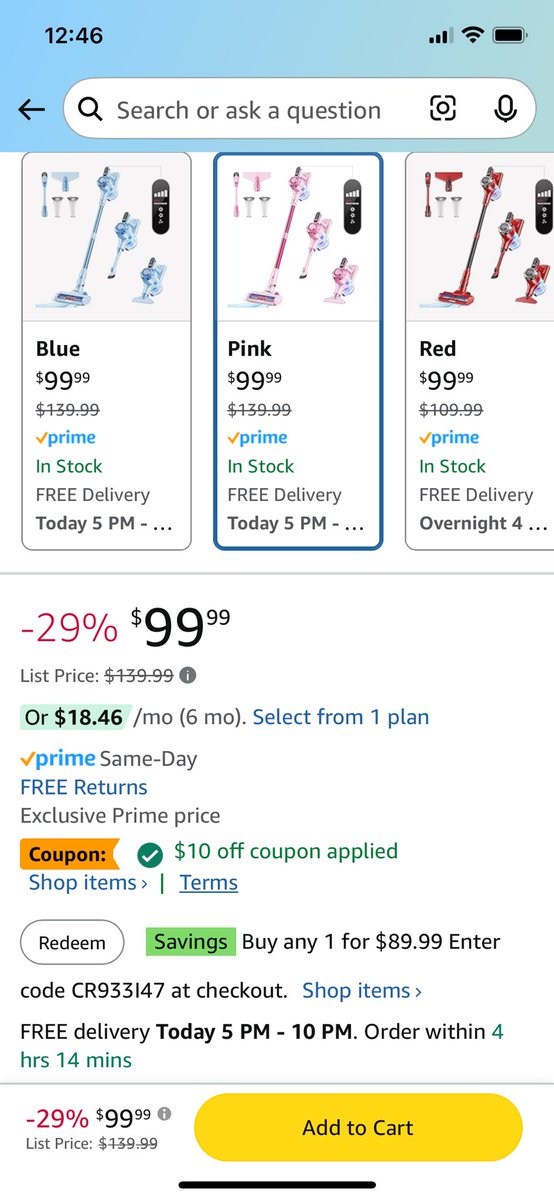Screen dimensions: 554x1200
Task: Tap the back arrow icon
Action: point(32,110)
